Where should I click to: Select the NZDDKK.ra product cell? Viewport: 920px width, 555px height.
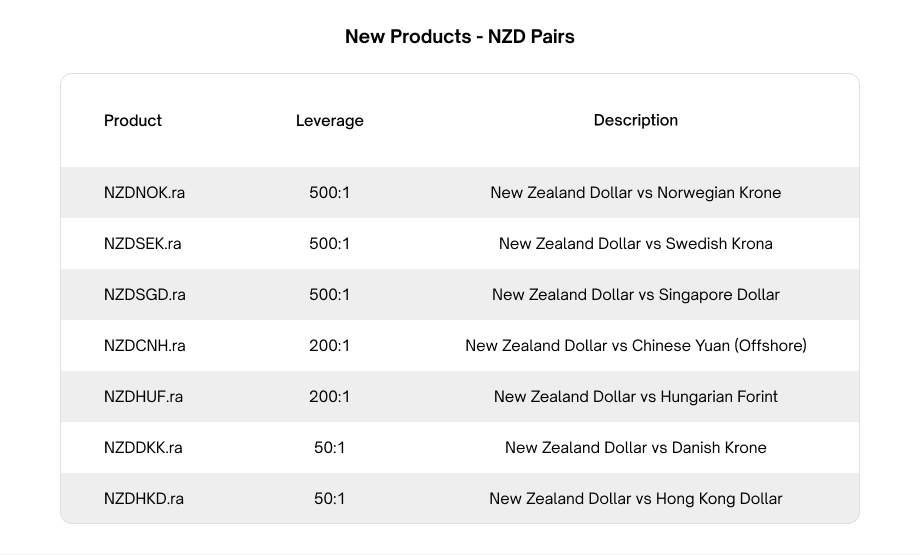[143, 448]
